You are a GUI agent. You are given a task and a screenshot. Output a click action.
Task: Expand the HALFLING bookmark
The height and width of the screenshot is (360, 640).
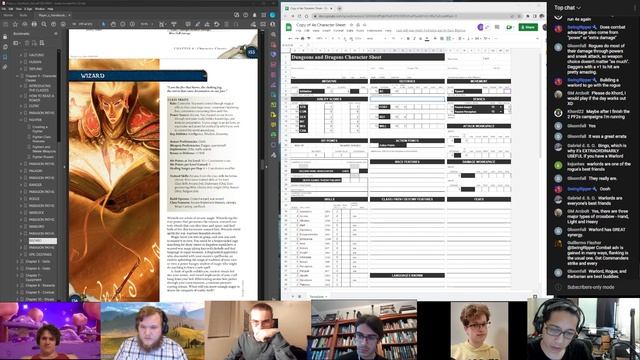point(21,55)
